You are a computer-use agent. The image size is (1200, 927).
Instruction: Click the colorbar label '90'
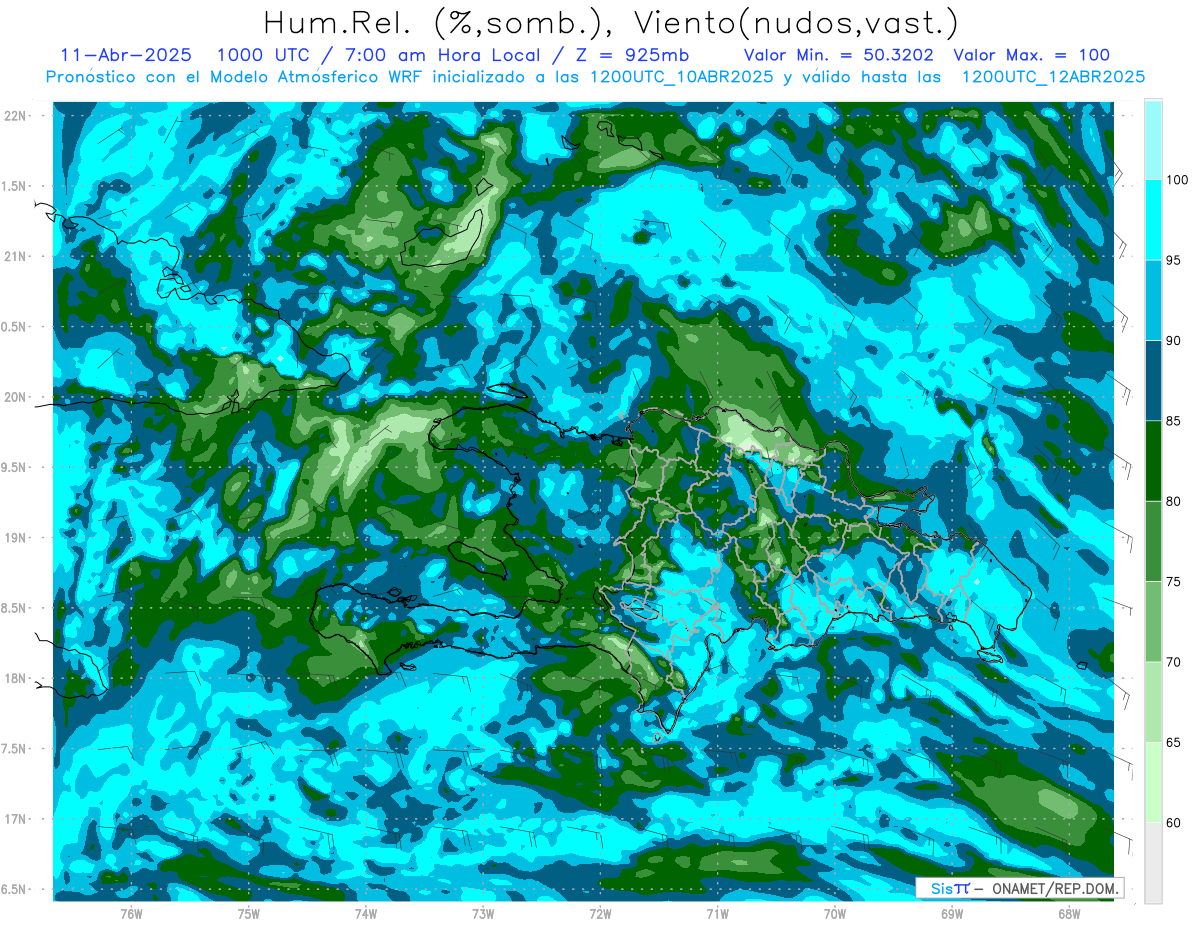pyautogui.click(x=1175, y=341)
